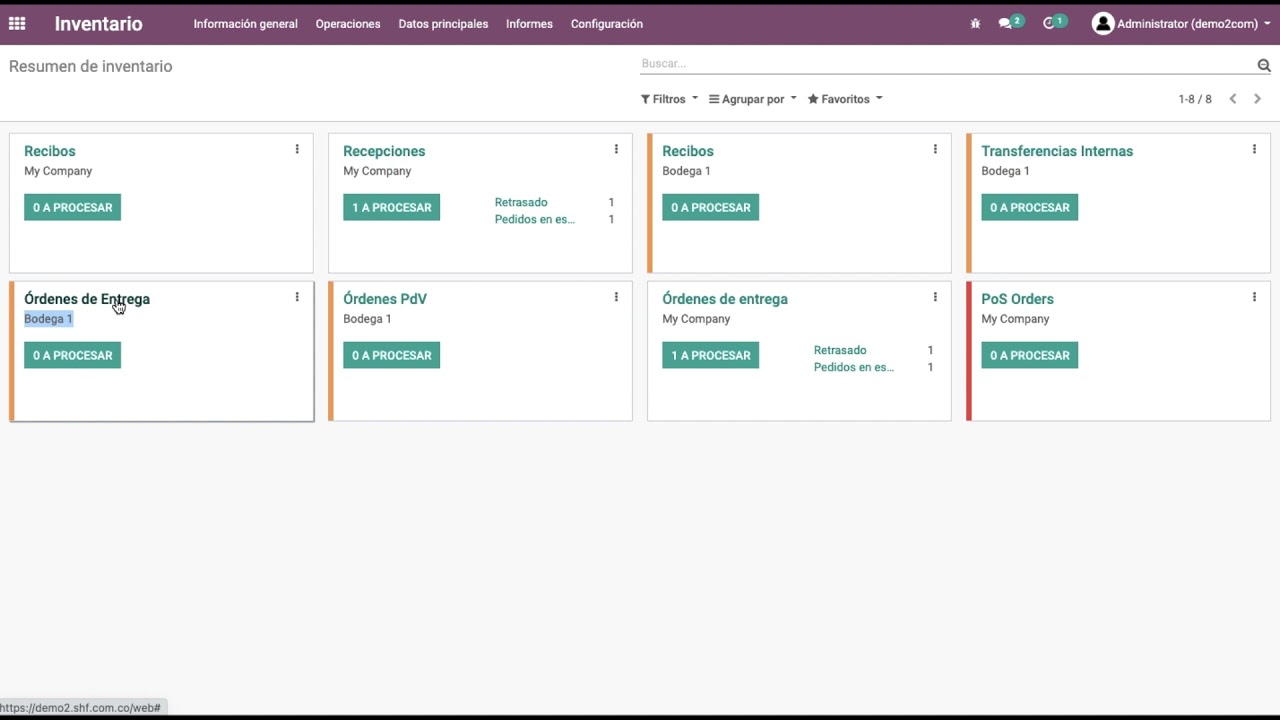Viewport: 1280px width, 720px height.
Task: Click highlighted Bodega 1 text under Órdenes de Entrega
Action: (x=48, y=319)
